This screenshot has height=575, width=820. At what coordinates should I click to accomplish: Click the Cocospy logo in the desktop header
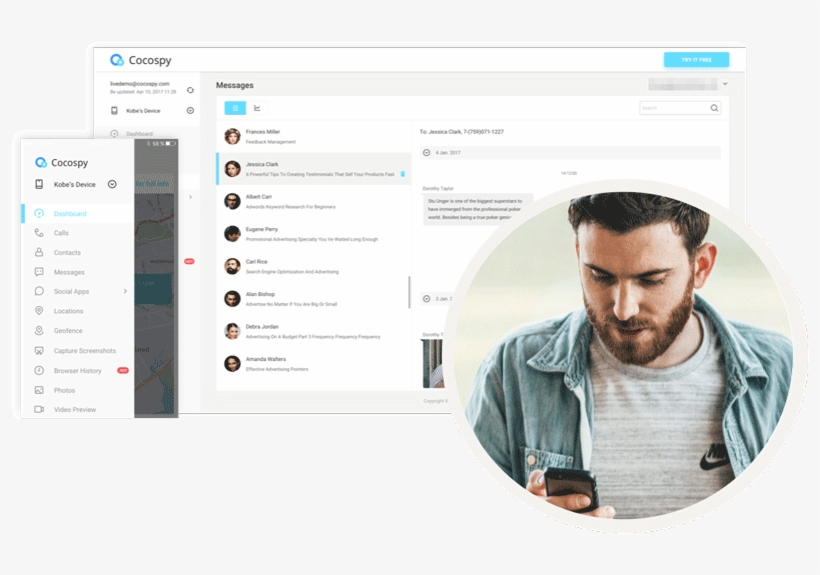141,60
